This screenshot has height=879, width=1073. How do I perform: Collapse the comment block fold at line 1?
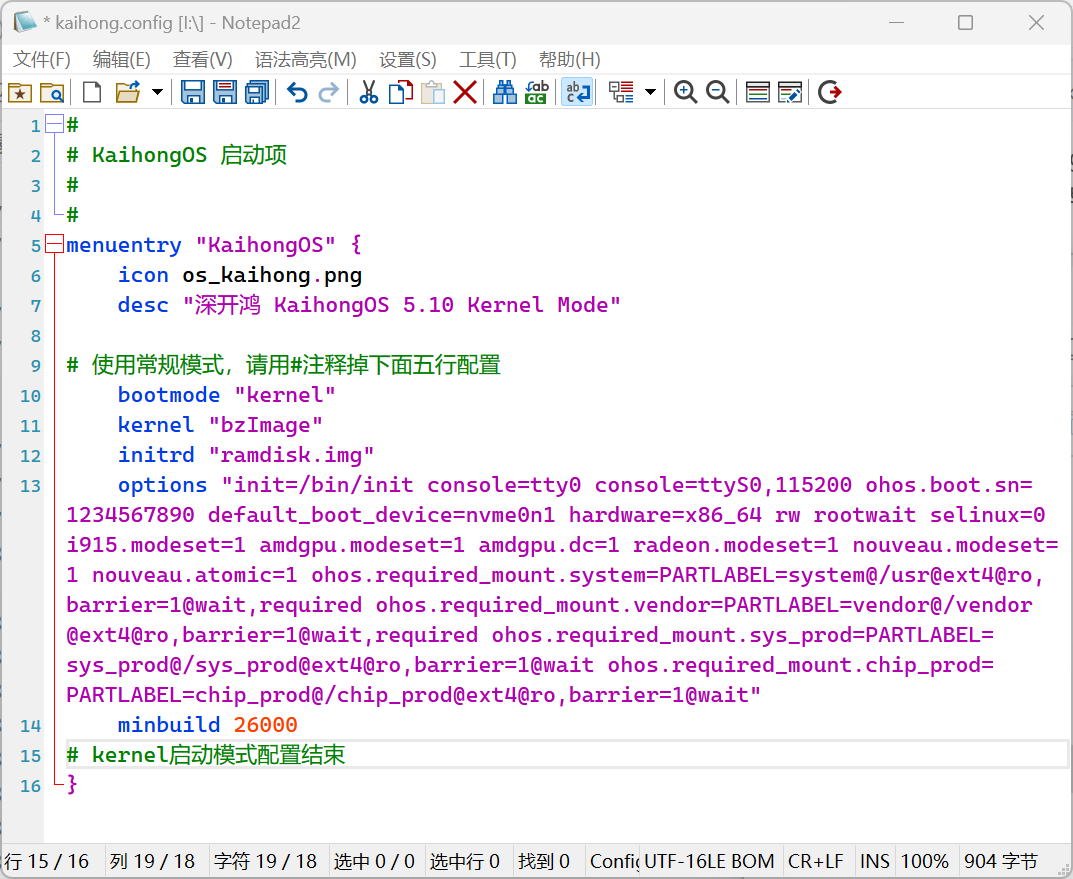coord(54,124)
